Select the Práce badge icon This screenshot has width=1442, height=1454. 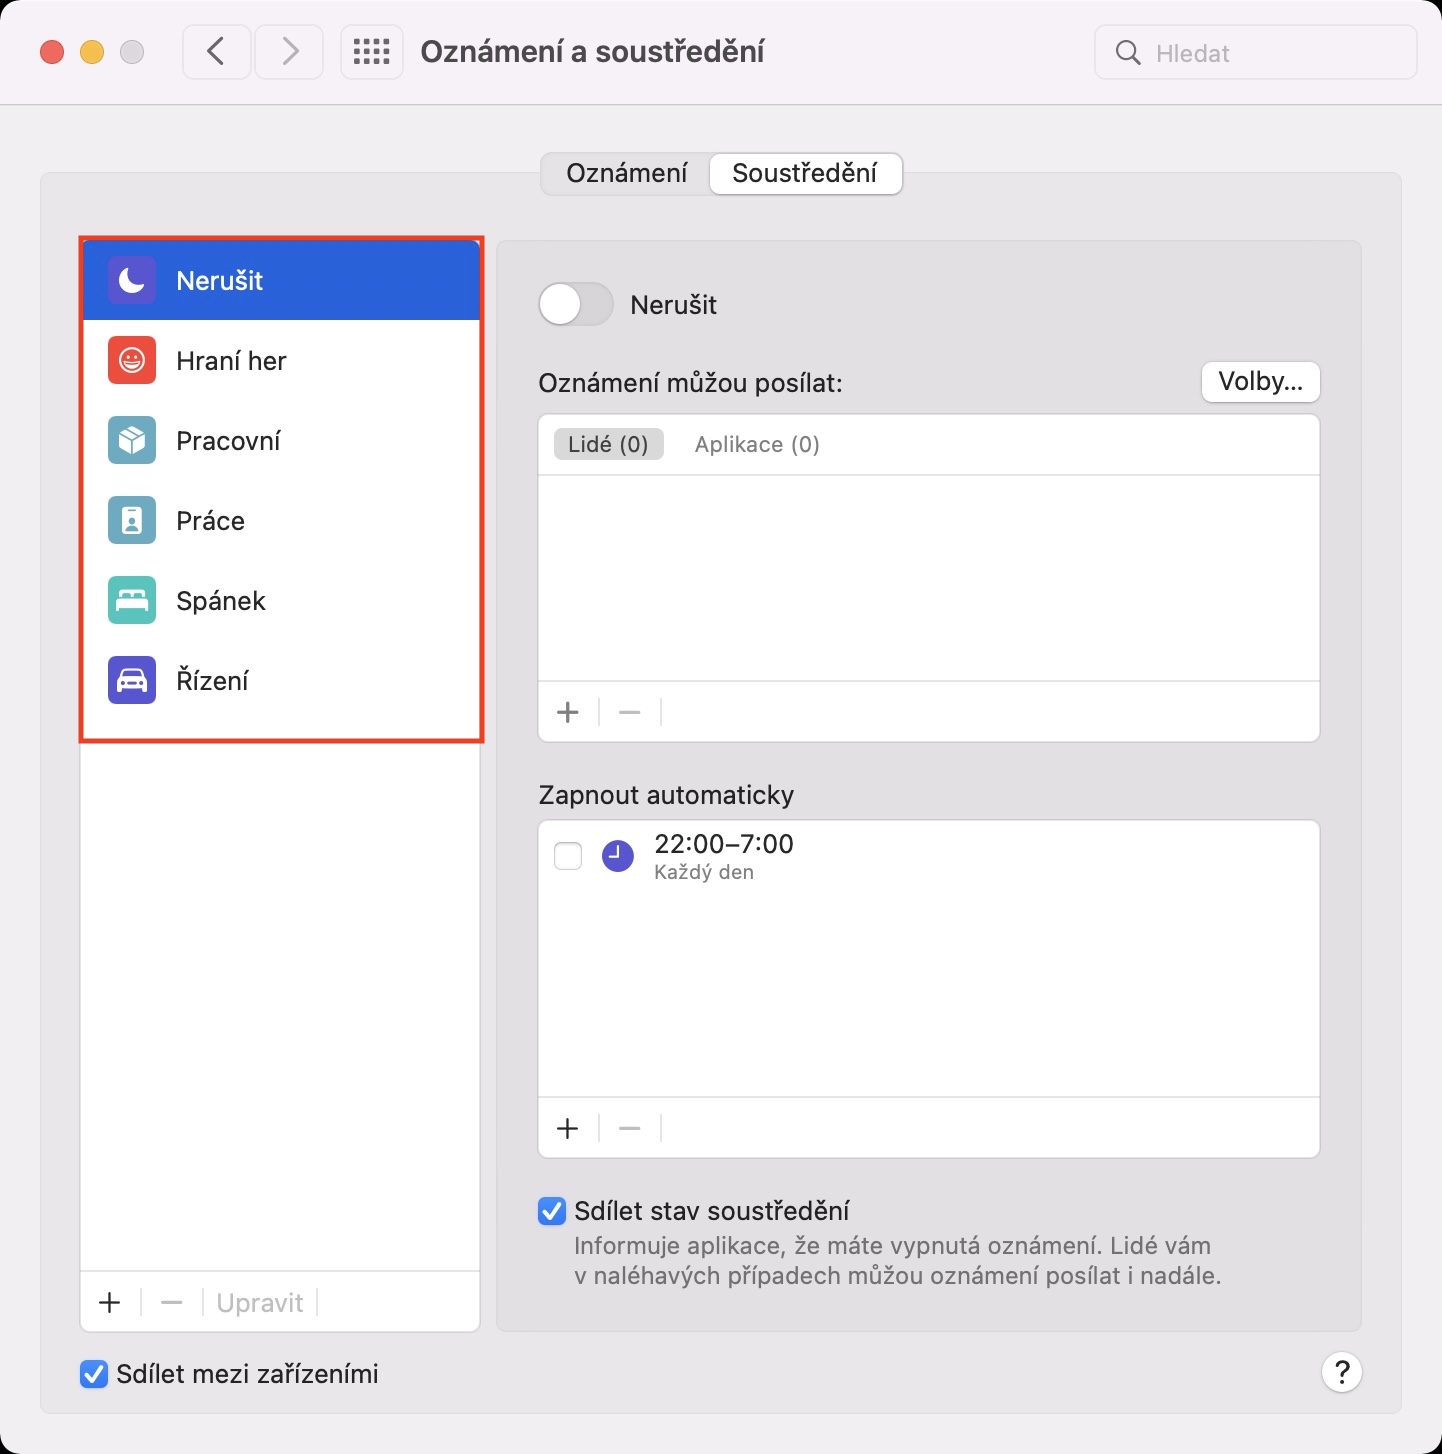[x=132, y=521]
